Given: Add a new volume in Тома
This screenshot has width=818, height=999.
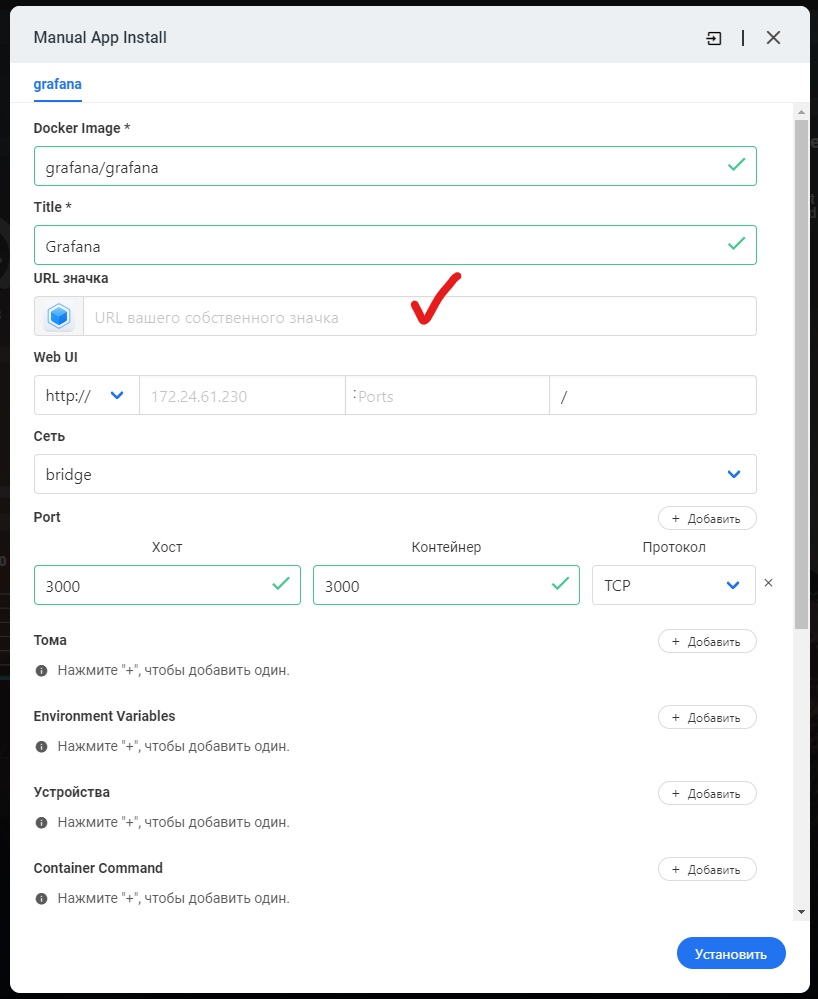Looking at the screenshot, I should point(707,642).
